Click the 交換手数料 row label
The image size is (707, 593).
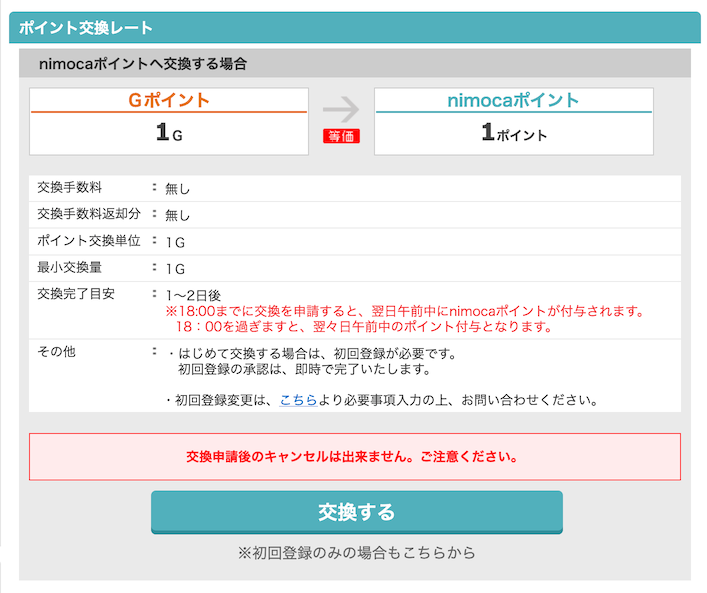pyautogui.click(x=70, y=188)
